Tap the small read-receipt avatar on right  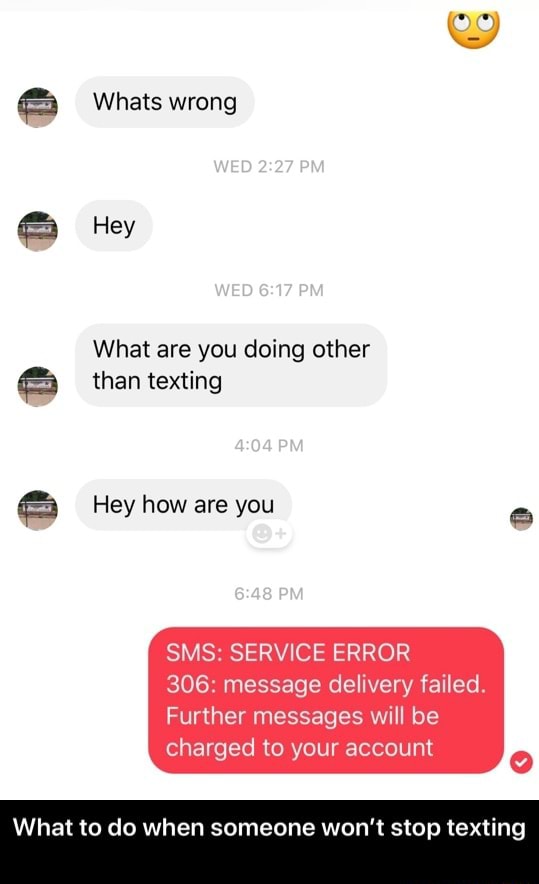point(521,519)
